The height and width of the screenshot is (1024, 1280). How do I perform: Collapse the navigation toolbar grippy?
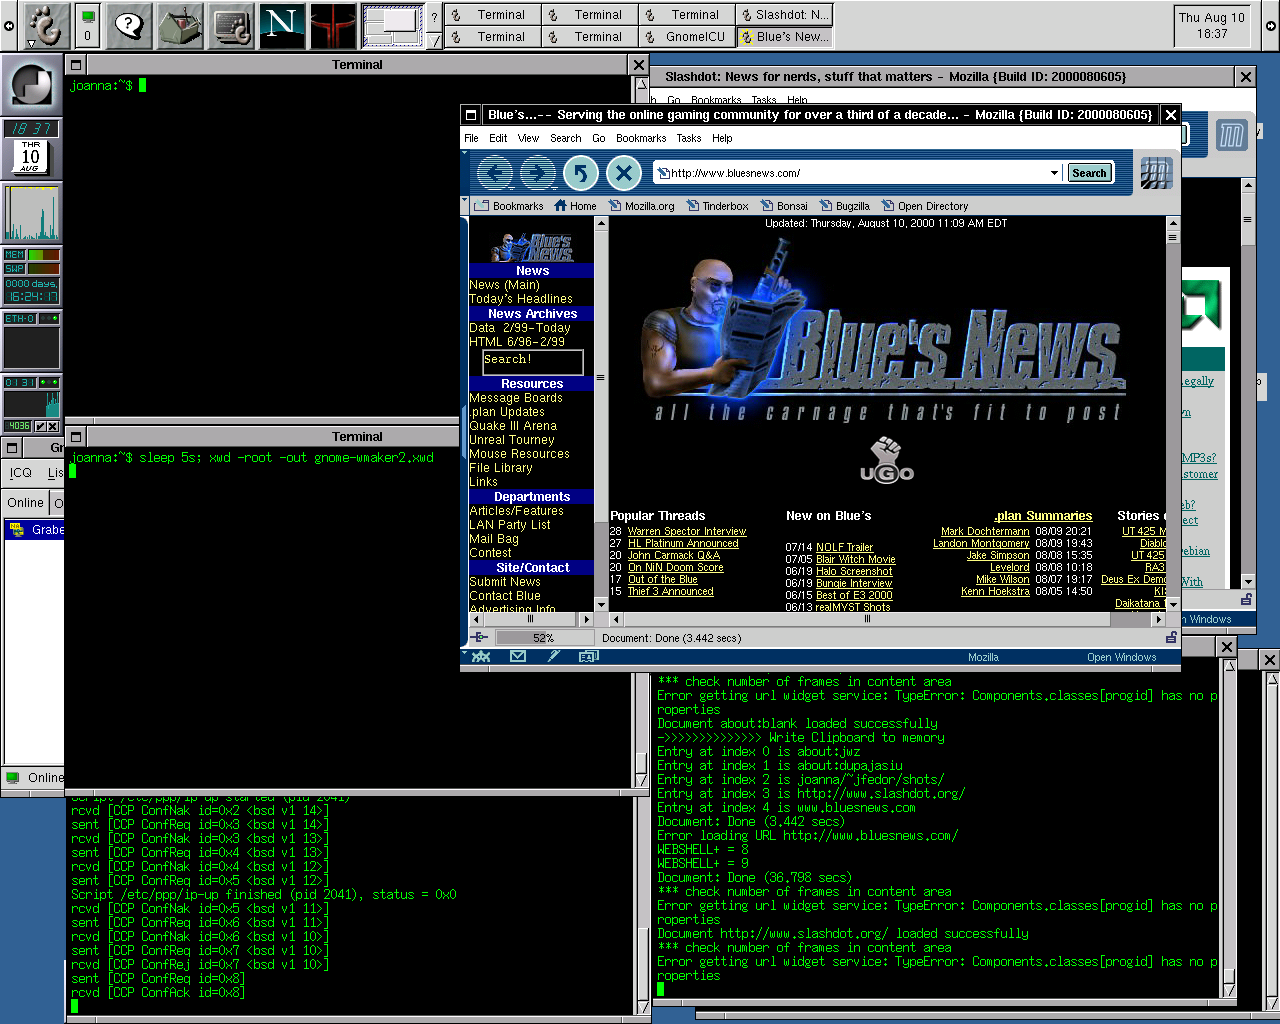tap(465, 173)
